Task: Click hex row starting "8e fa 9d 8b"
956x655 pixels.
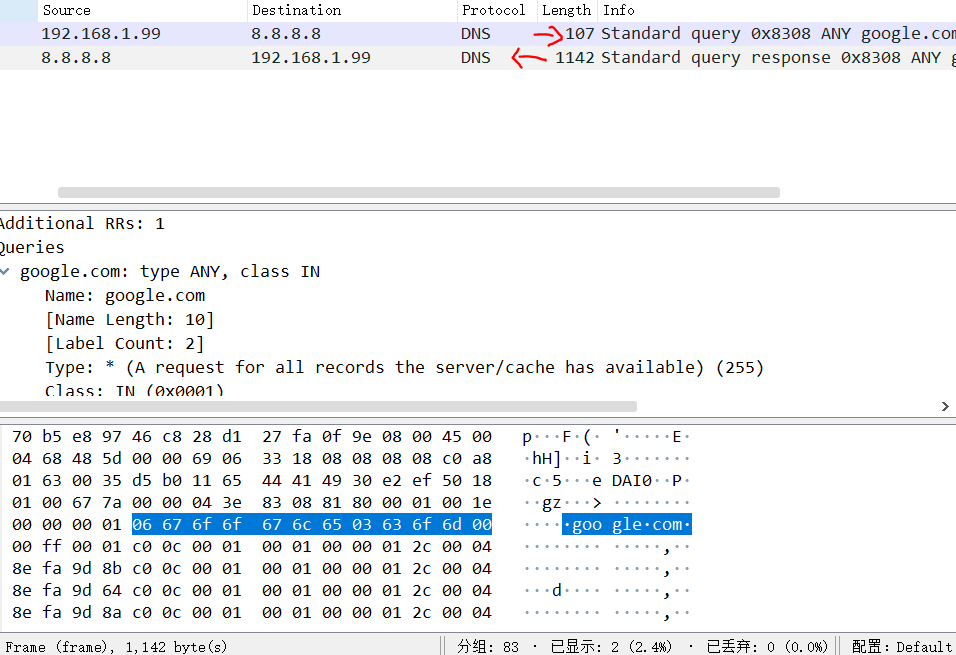Action: click(252, 568)
